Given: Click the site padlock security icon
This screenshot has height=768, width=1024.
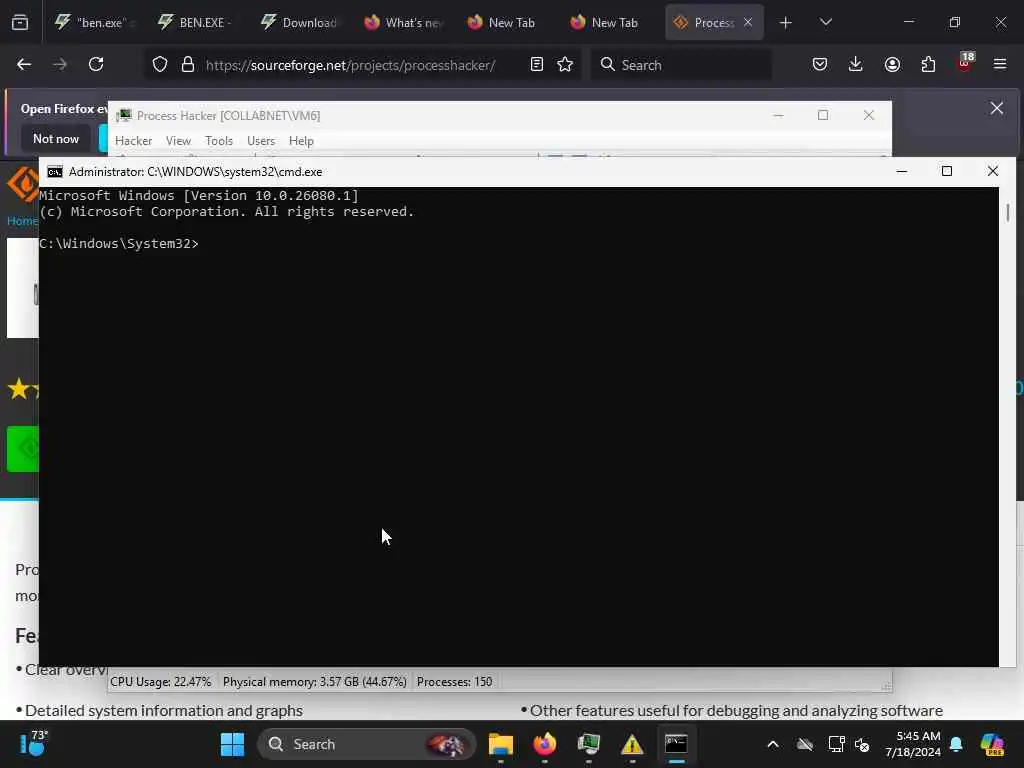Looking at the screenshot, I should (188, 65).
